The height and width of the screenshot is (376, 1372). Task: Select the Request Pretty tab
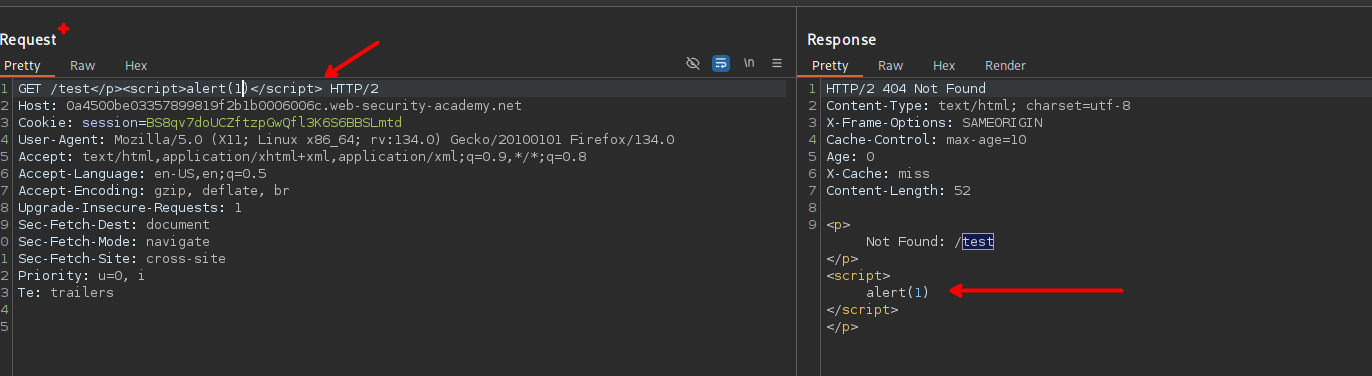(x=21, y=65)
